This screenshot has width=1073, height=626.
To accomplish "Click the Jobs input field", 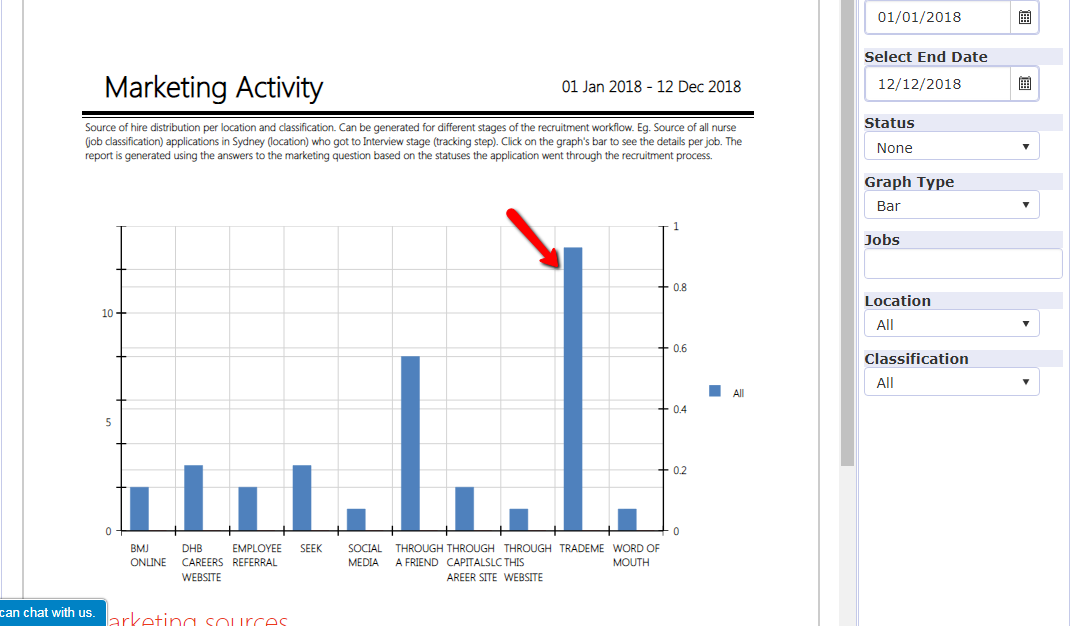I will tap(963, 263).
